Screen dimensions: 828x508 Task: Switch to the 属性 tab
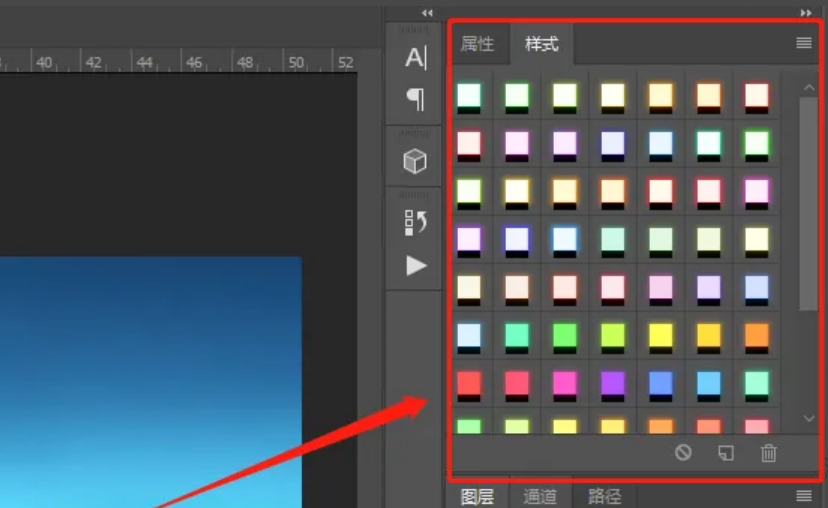[477, 44]
